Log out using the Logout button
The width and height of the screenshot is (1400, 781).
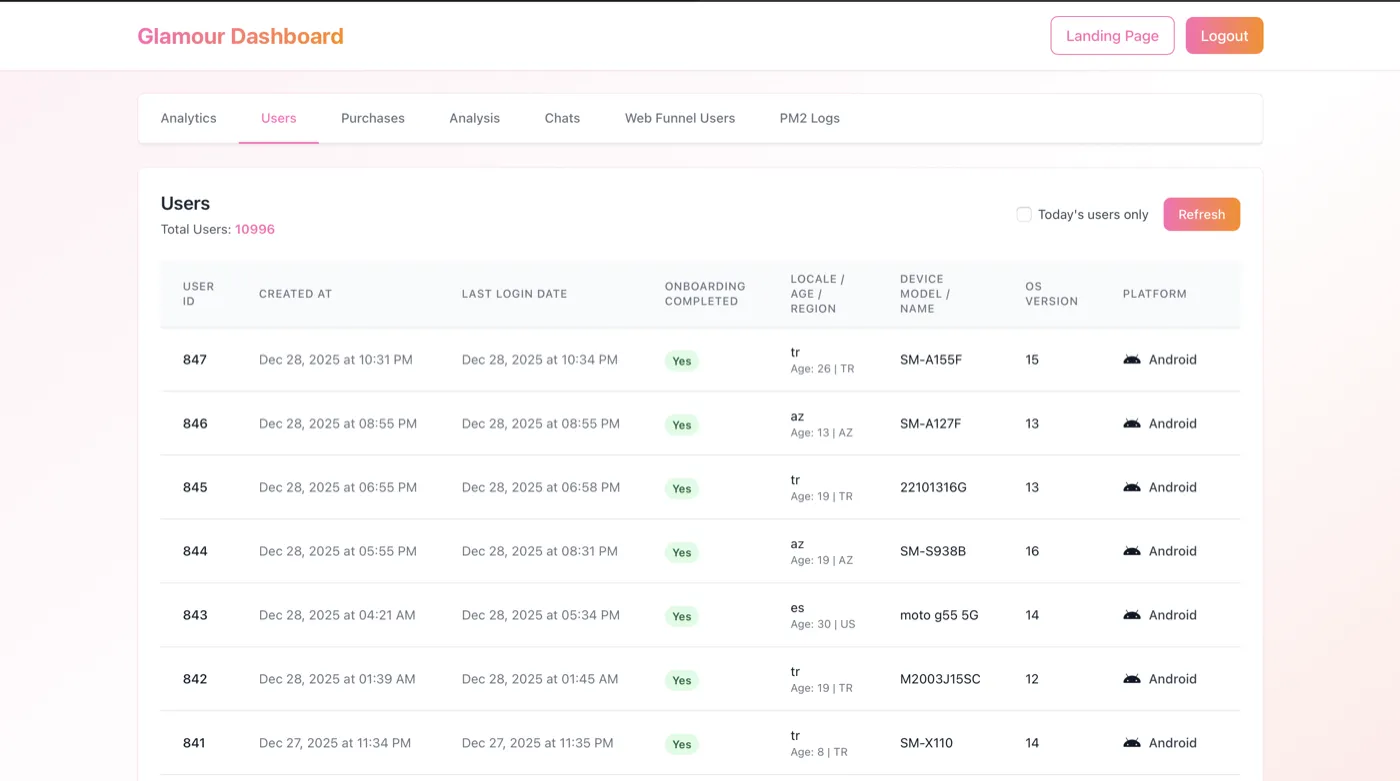[x=1225, y=36]
